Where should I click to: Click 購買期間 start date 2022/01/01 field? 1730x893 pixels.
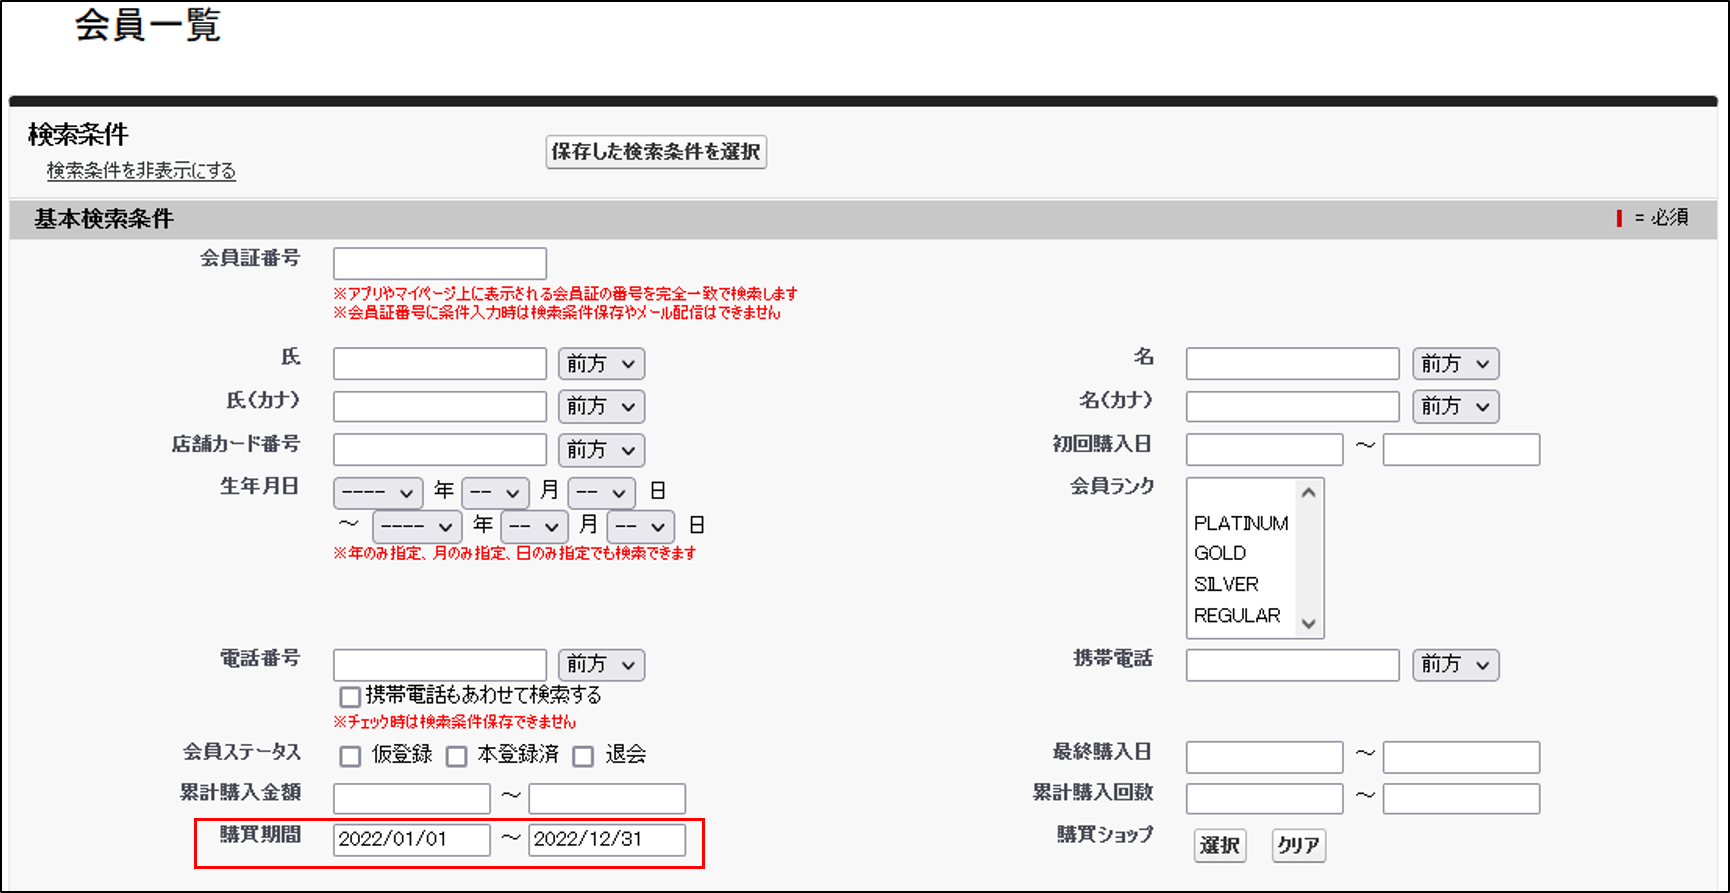pos(412,840)
